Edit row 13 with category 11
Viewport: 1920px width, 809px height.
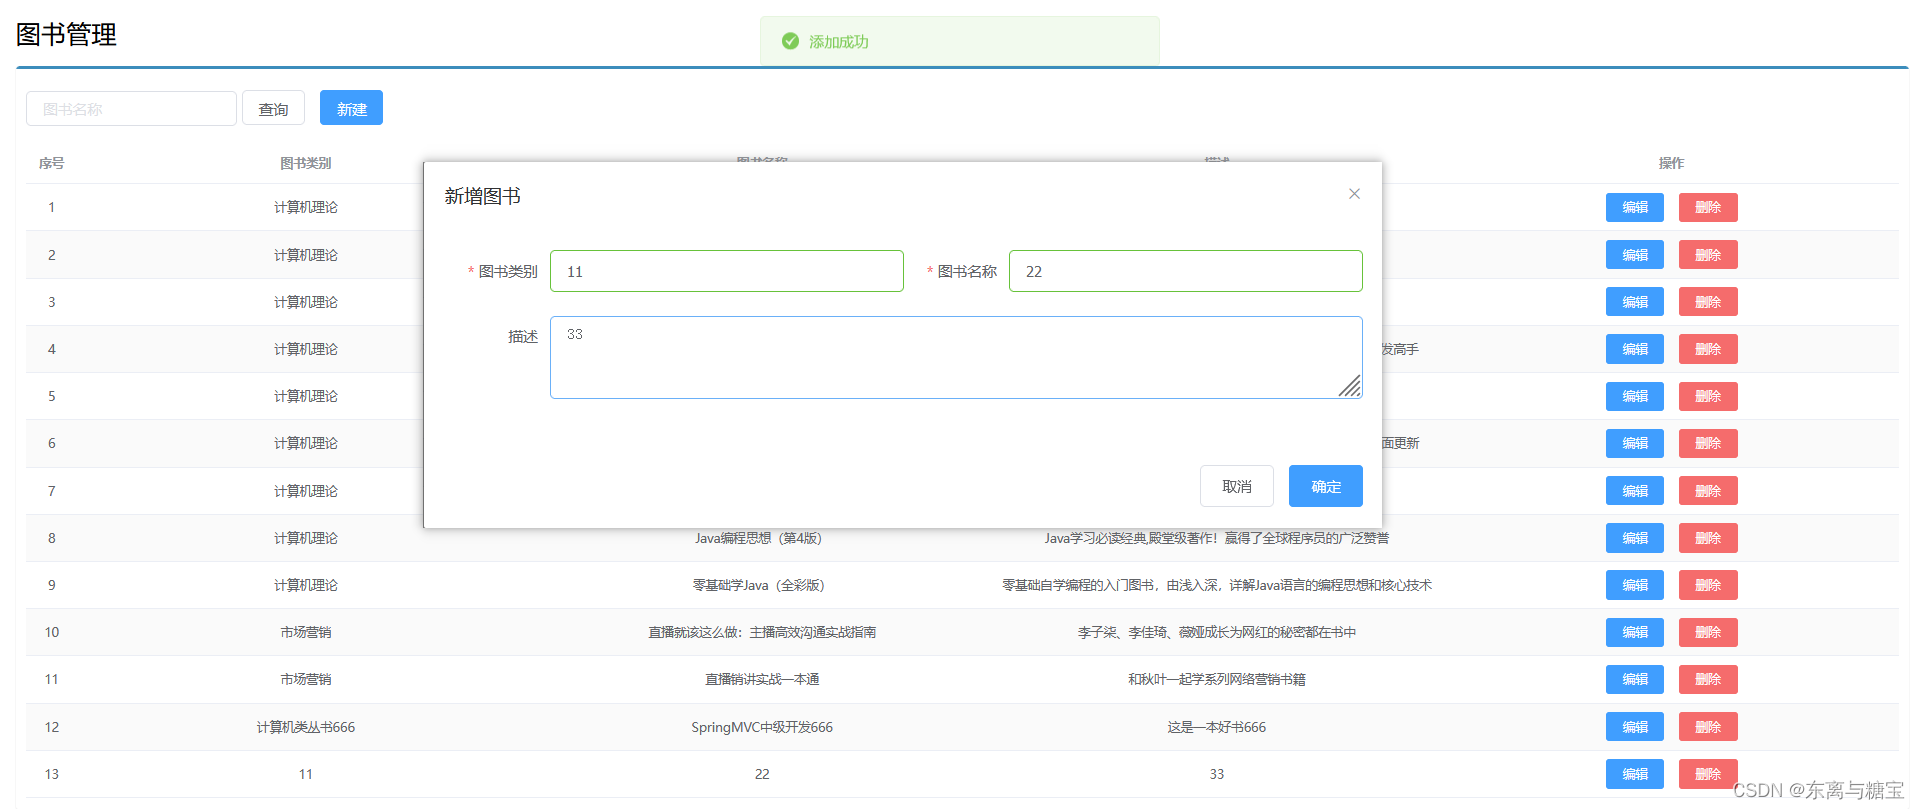pyautogui.click(x=1635, y=774)
